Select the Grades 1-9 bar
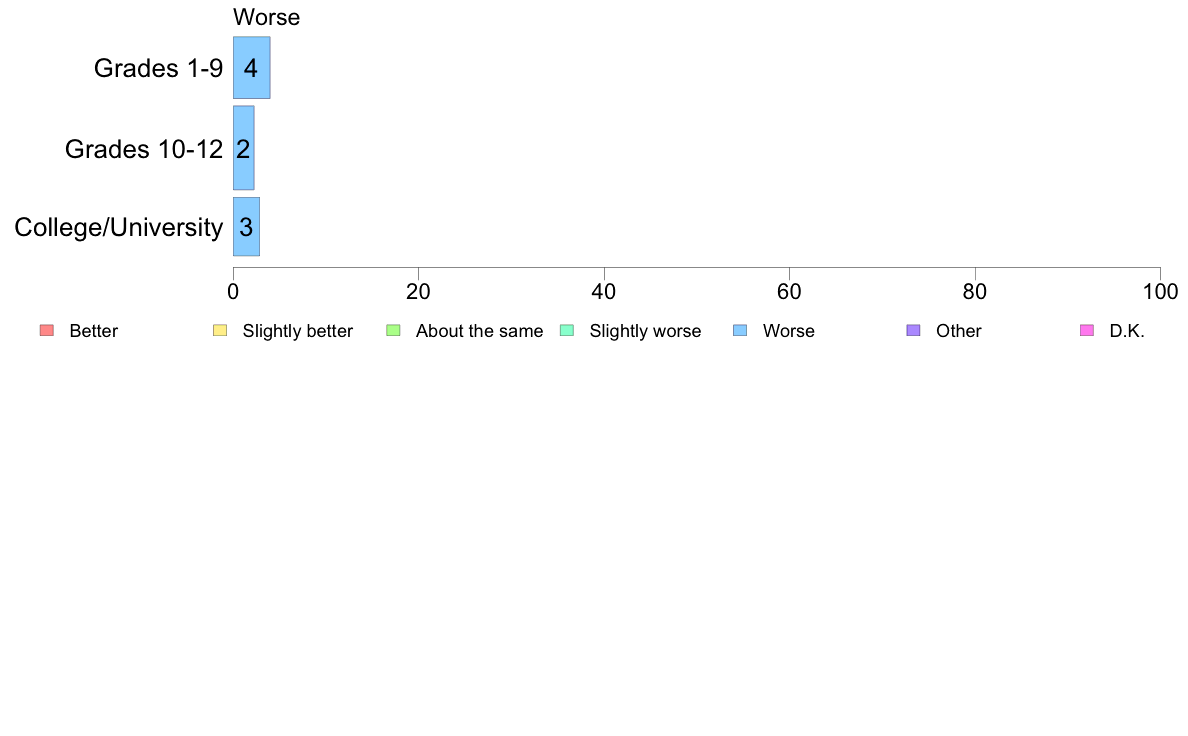The width and height of the screenshot is (1188, 736). [x=252, y=67]
